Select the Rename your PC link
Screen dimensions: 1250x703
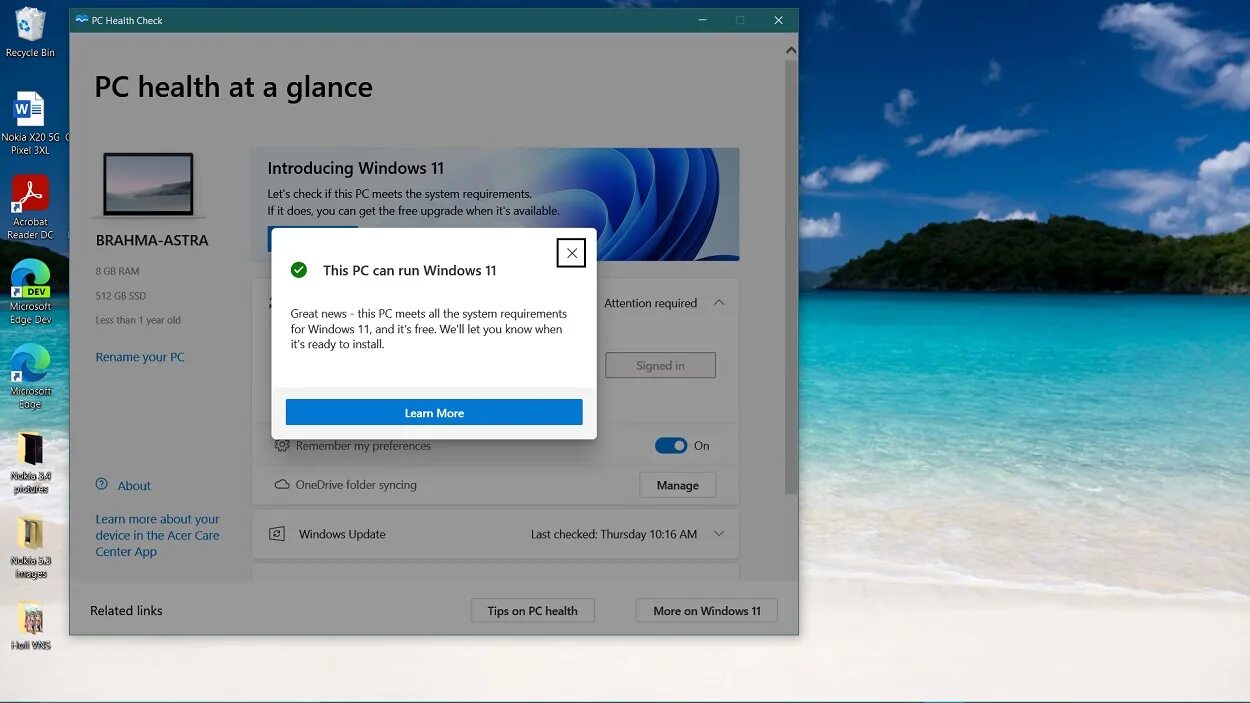pyautogui.click(x=140, y=356)
